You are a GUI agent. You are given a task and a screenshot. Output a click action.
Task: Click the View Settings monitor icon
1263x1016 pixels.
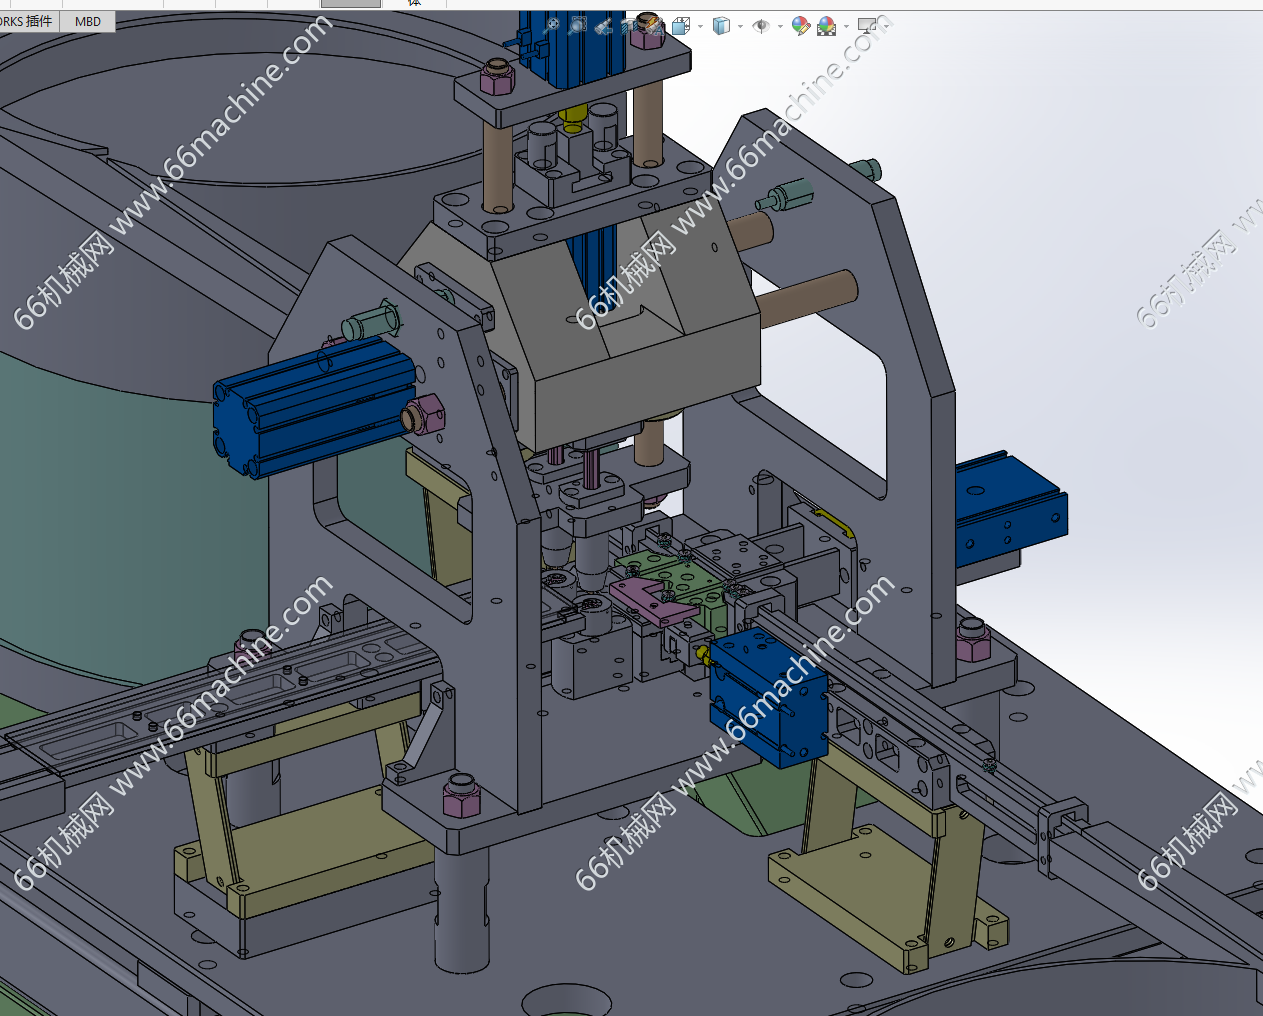point(867,26)
